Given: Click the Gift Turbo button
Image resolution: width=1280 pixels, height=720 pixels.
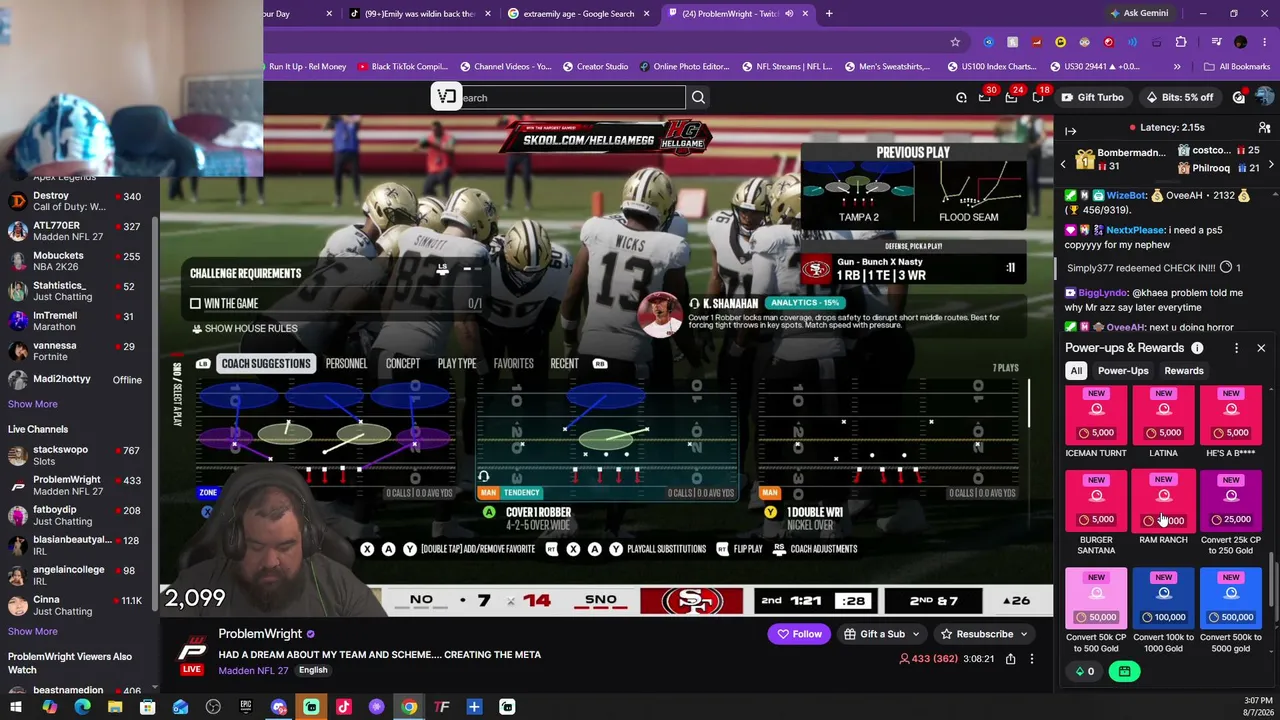Looking at the screenshot, I should 1092,97.
